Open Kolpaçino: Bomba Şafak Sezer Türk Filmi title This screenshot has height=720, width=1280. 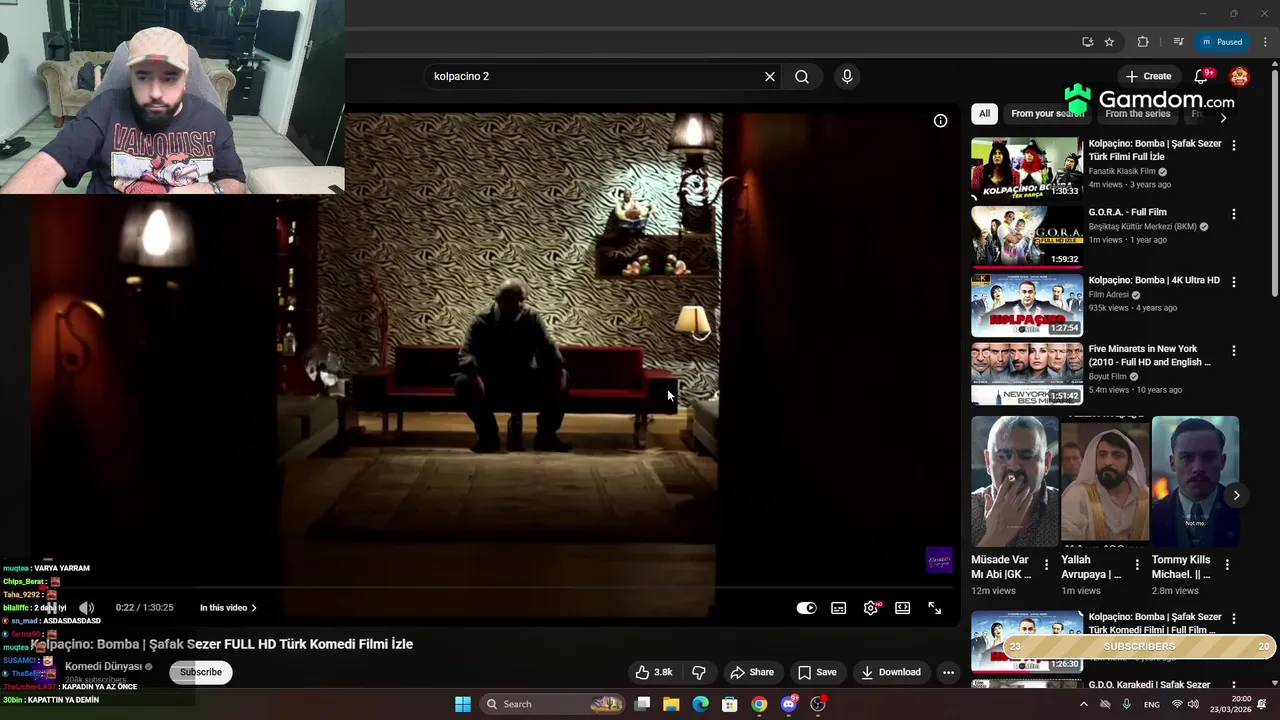click(1155, 150)
